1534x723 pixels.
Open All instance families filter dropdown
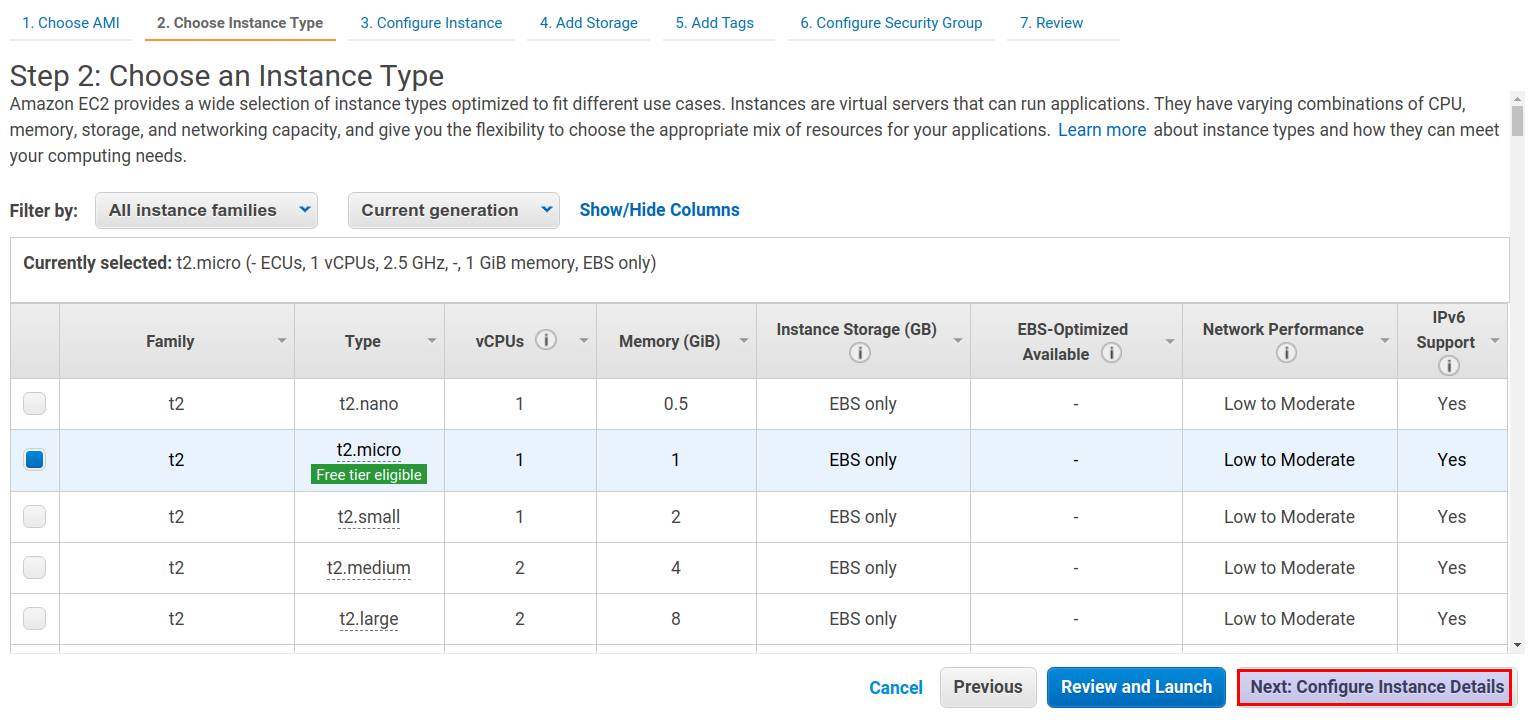[206, 210]
